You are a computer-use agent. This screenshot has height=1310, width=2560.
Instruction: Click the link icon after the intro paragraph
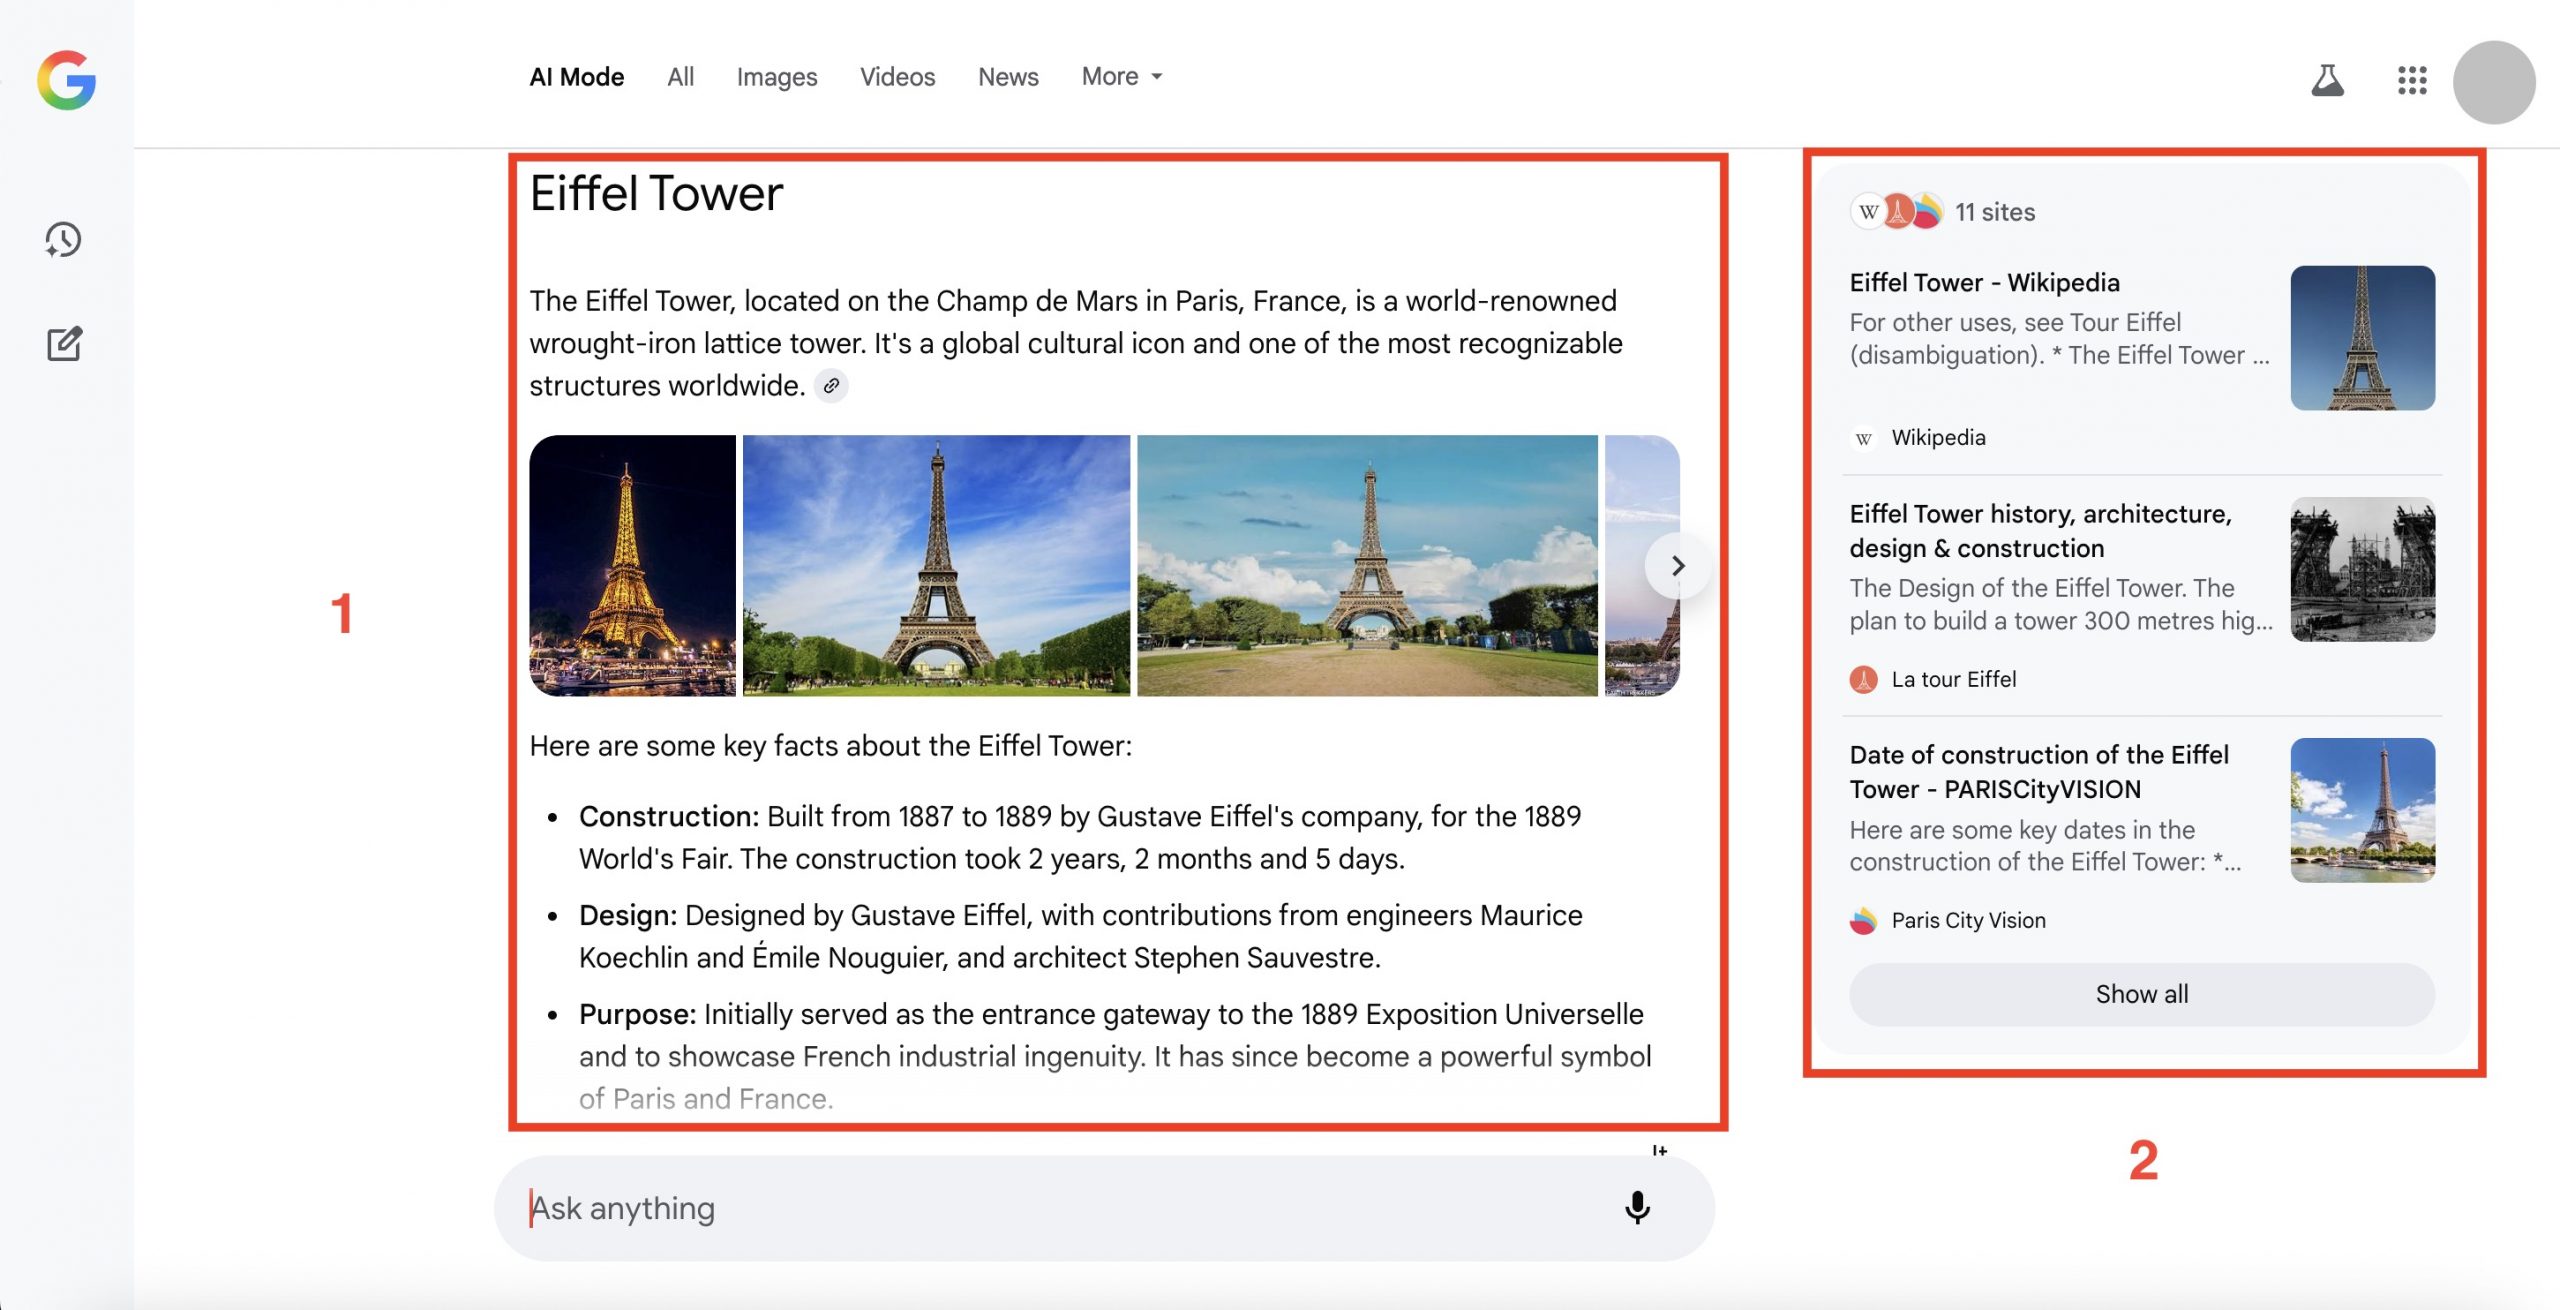831,385
